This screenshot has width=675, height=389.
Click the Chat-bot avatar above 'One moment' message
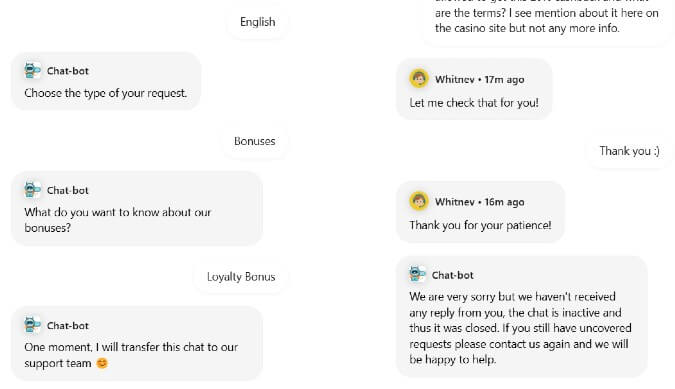(x=32, y=325)
